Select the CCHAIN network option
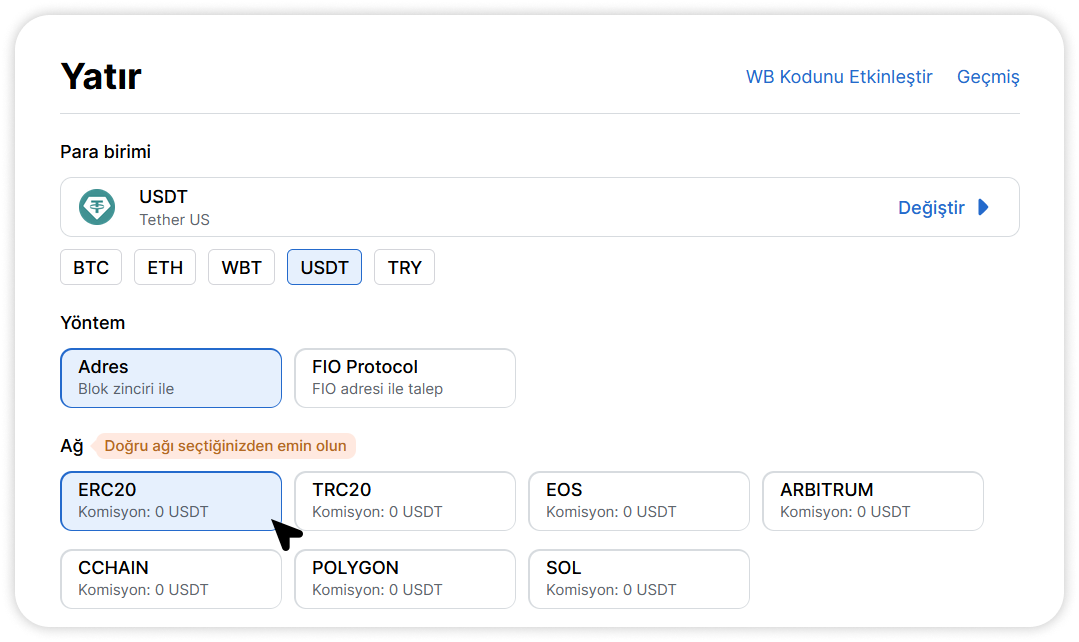Screen dimensions: 1079x642 (x=171, y=578)
